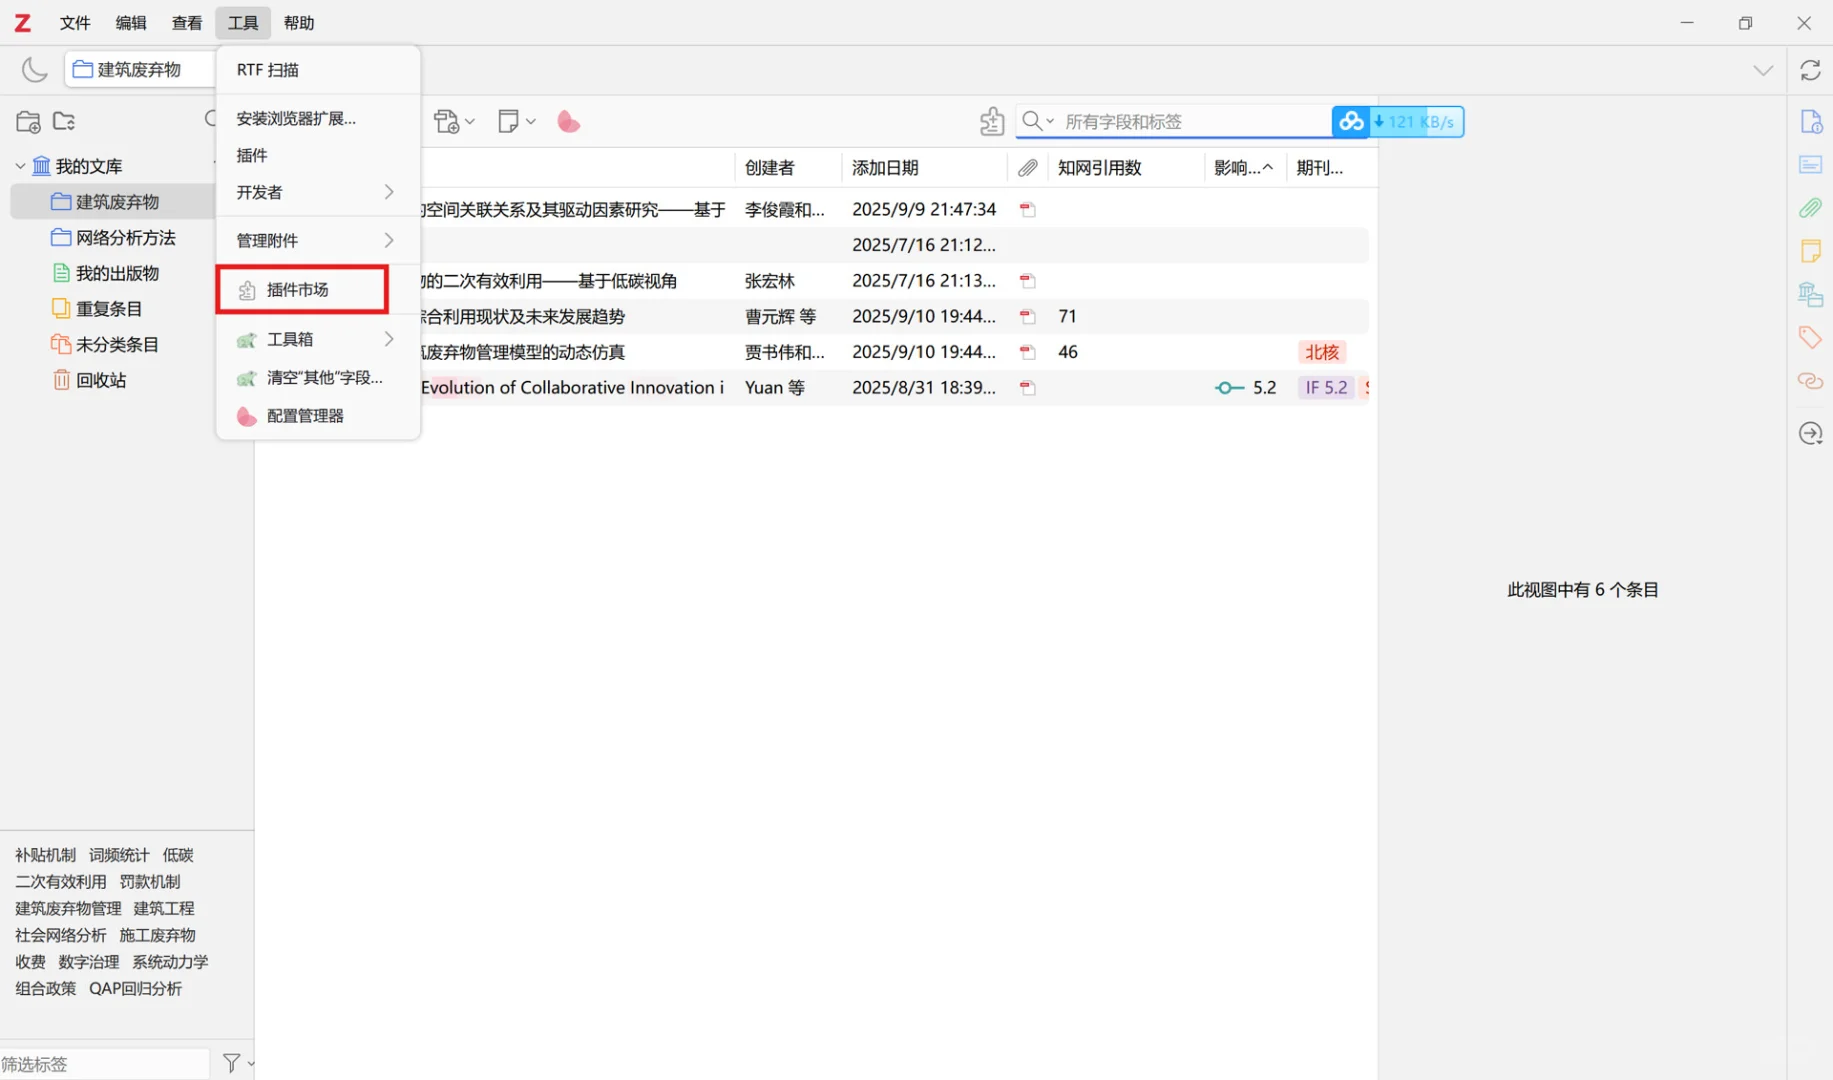Open the new note dropdown arrow
Image resolution: width=1833 pixels, height=1080 pixels.
pos(529,120)
